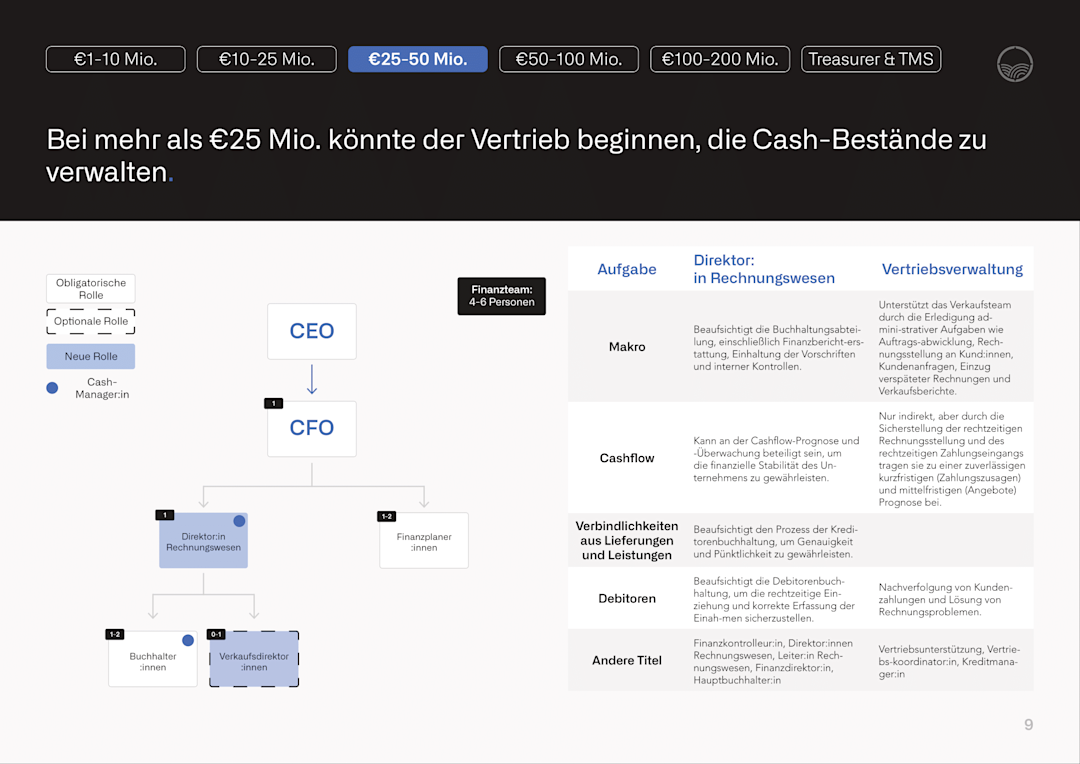The height and width of the screenshot is (764, 1080).
Task: Click the slide headline 'Bei mehr als €25 Mio.'
Action: click(x=517, y=156)
